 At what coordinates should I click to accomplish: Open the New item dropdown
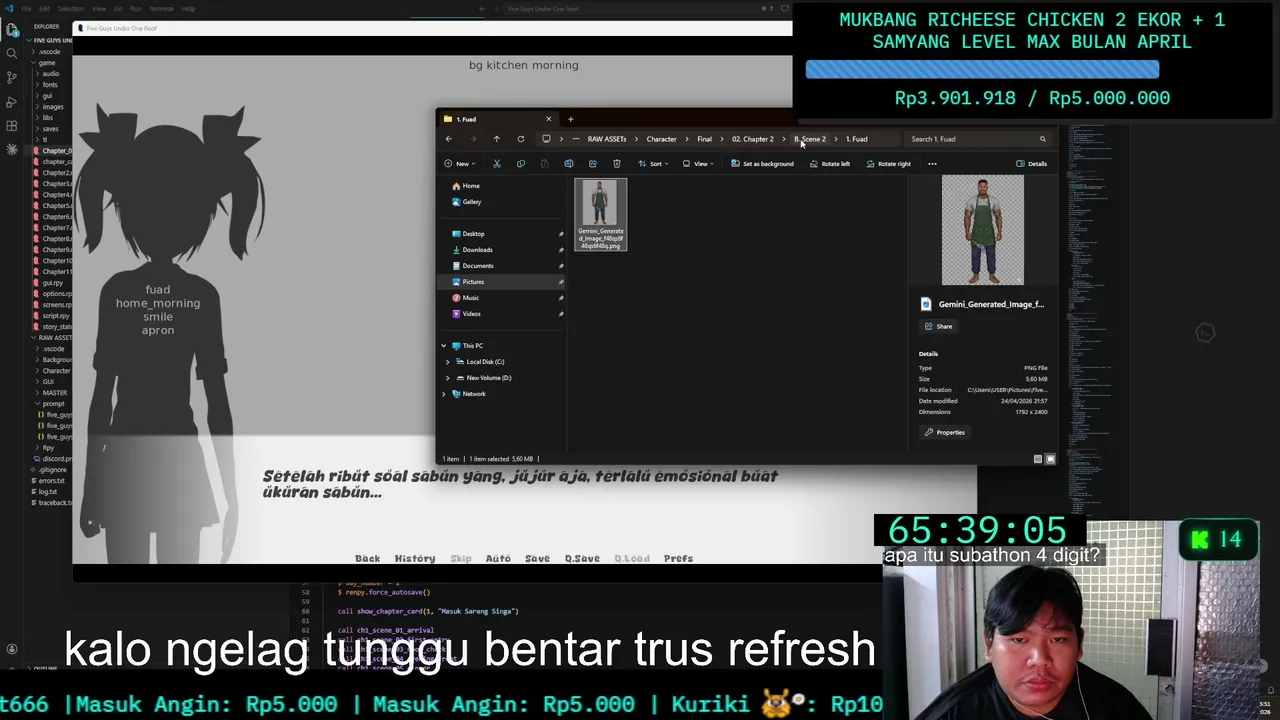pyautogui.click(x=459, y=164)
